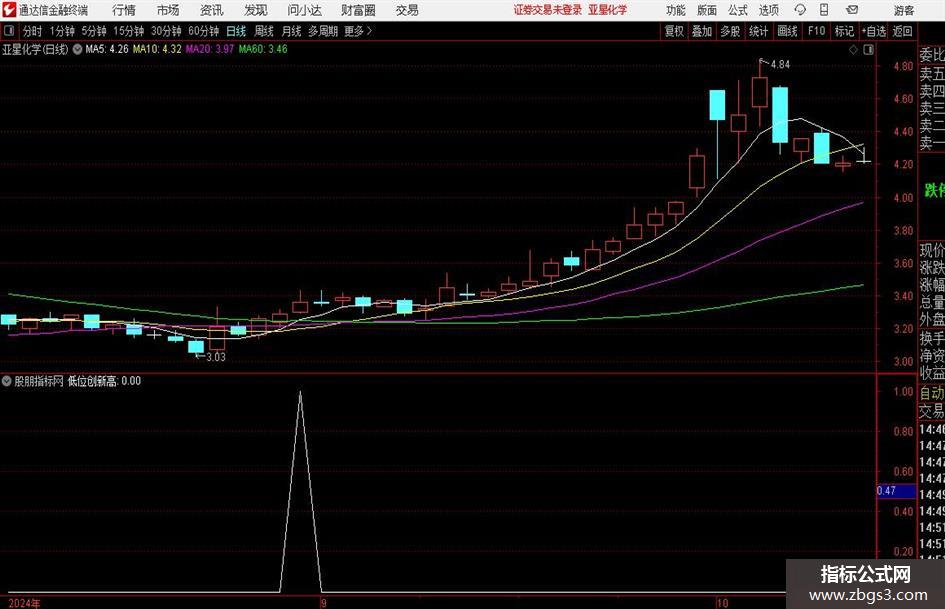This screenshot has height=609, width=945.
Task: Open the mail envelope icon
Action: (852, 10)
